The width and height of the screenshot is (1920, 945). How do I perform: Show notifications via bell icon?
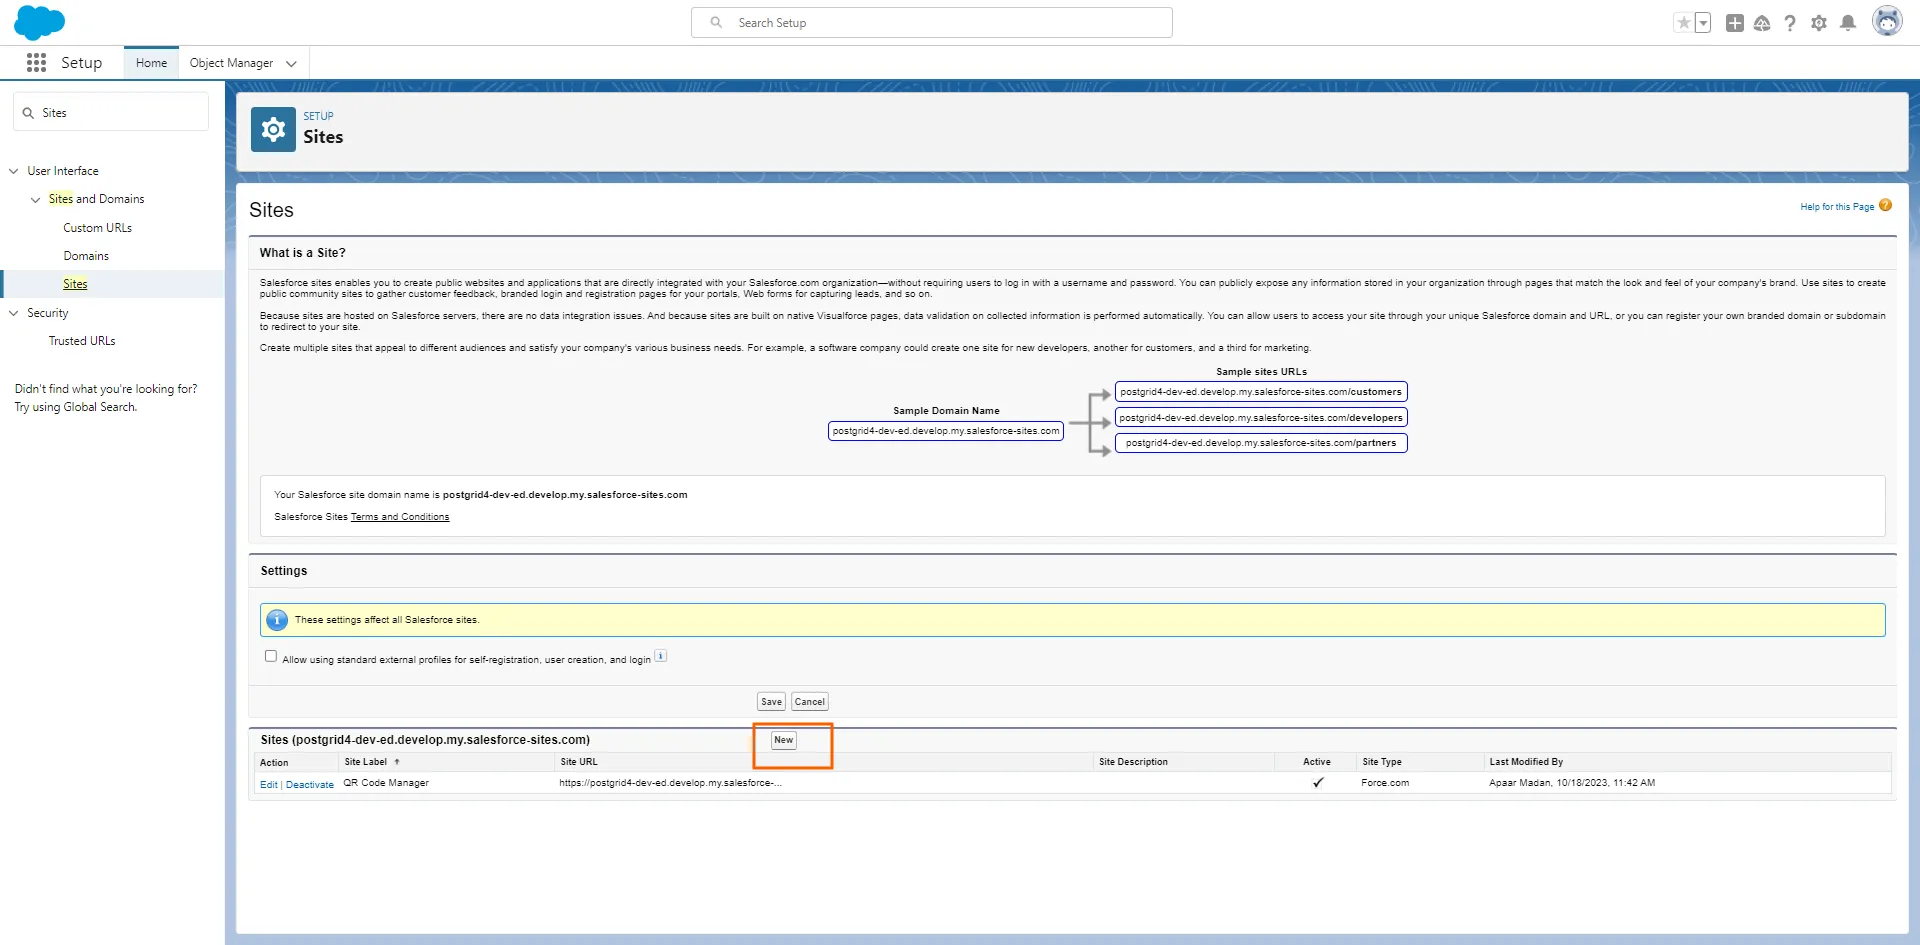click(1848, 23)
